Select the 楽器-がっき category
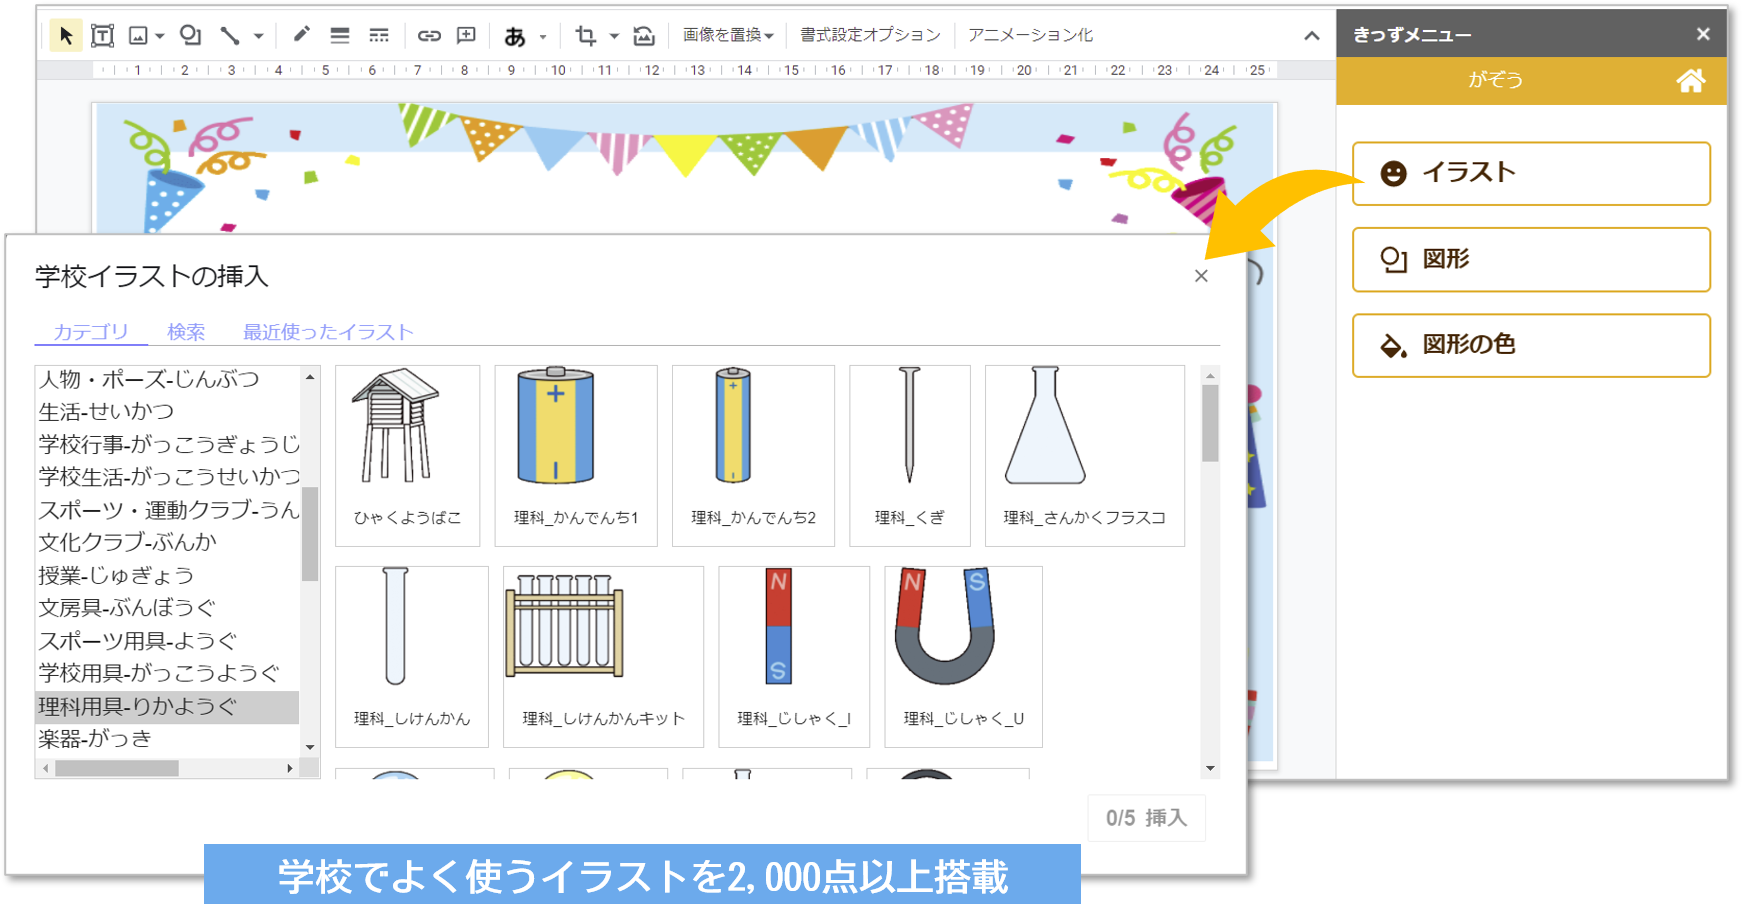Viewport: 1742px width, 919px height. tap(95, 739)
